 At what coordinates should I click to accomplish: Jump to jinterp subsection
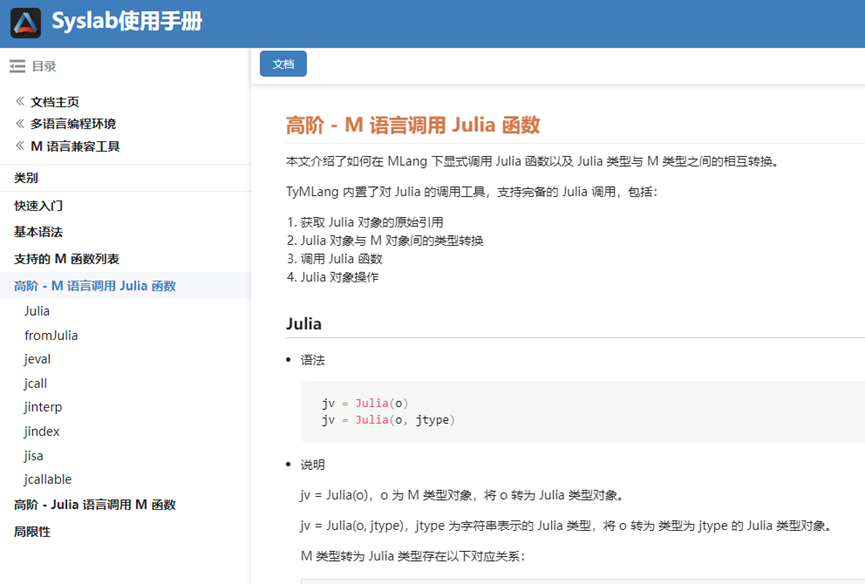point(43,407)
